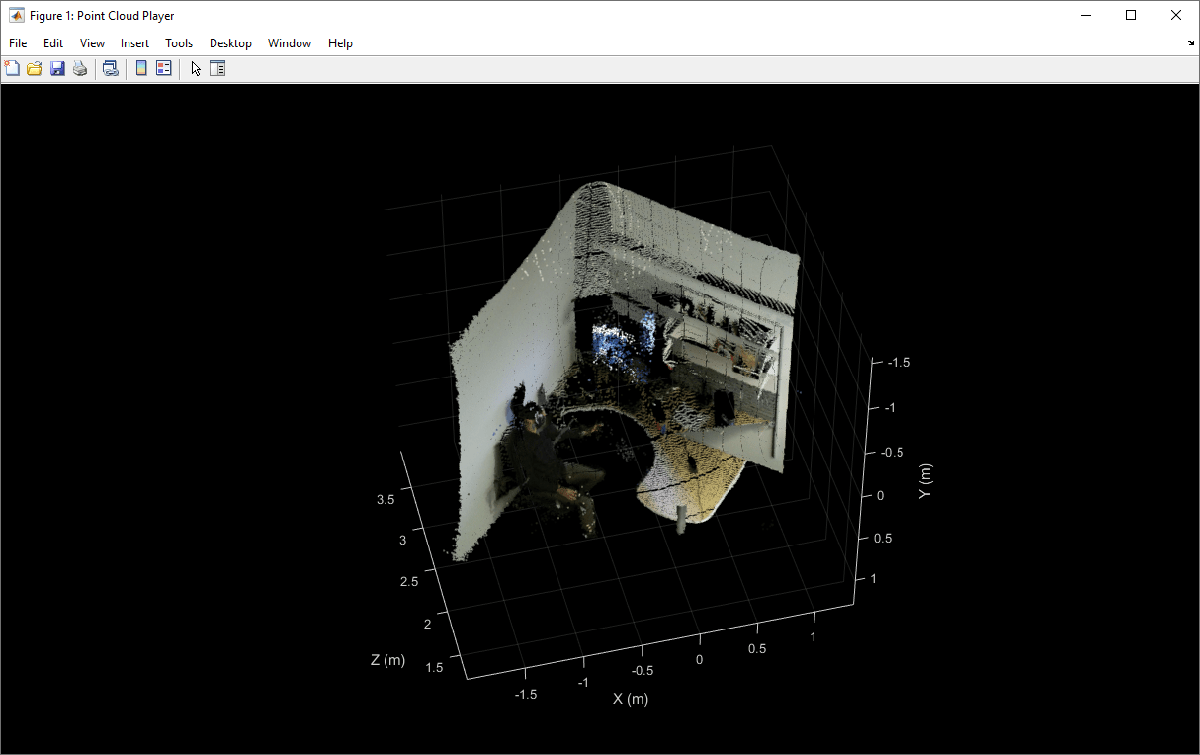Click the Open File folder icon
Screen dimensions: 1200x755
coord(35,68)
